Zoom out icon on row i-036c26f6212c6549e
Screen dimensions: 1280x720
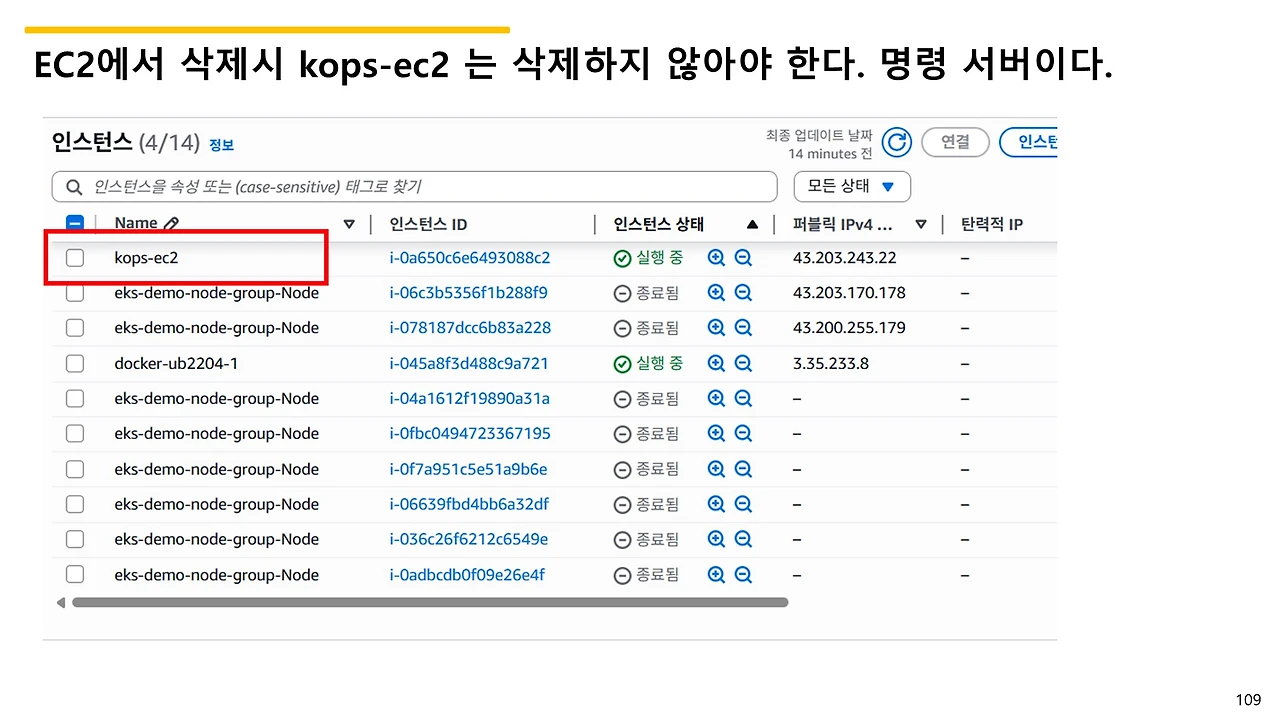(x=743, y=539)
